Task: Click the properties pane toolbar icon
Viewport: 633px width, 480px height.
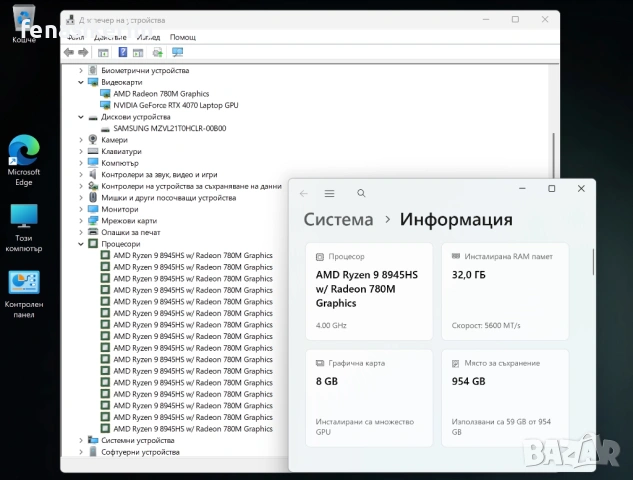Action: [138, 52]
